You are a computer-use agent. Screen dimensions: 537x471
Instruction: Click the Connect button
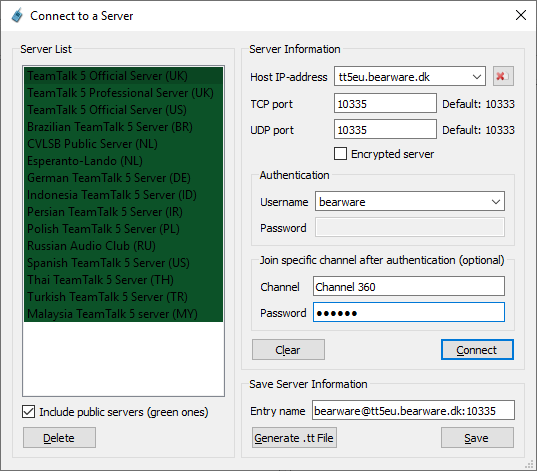[477, 350]
